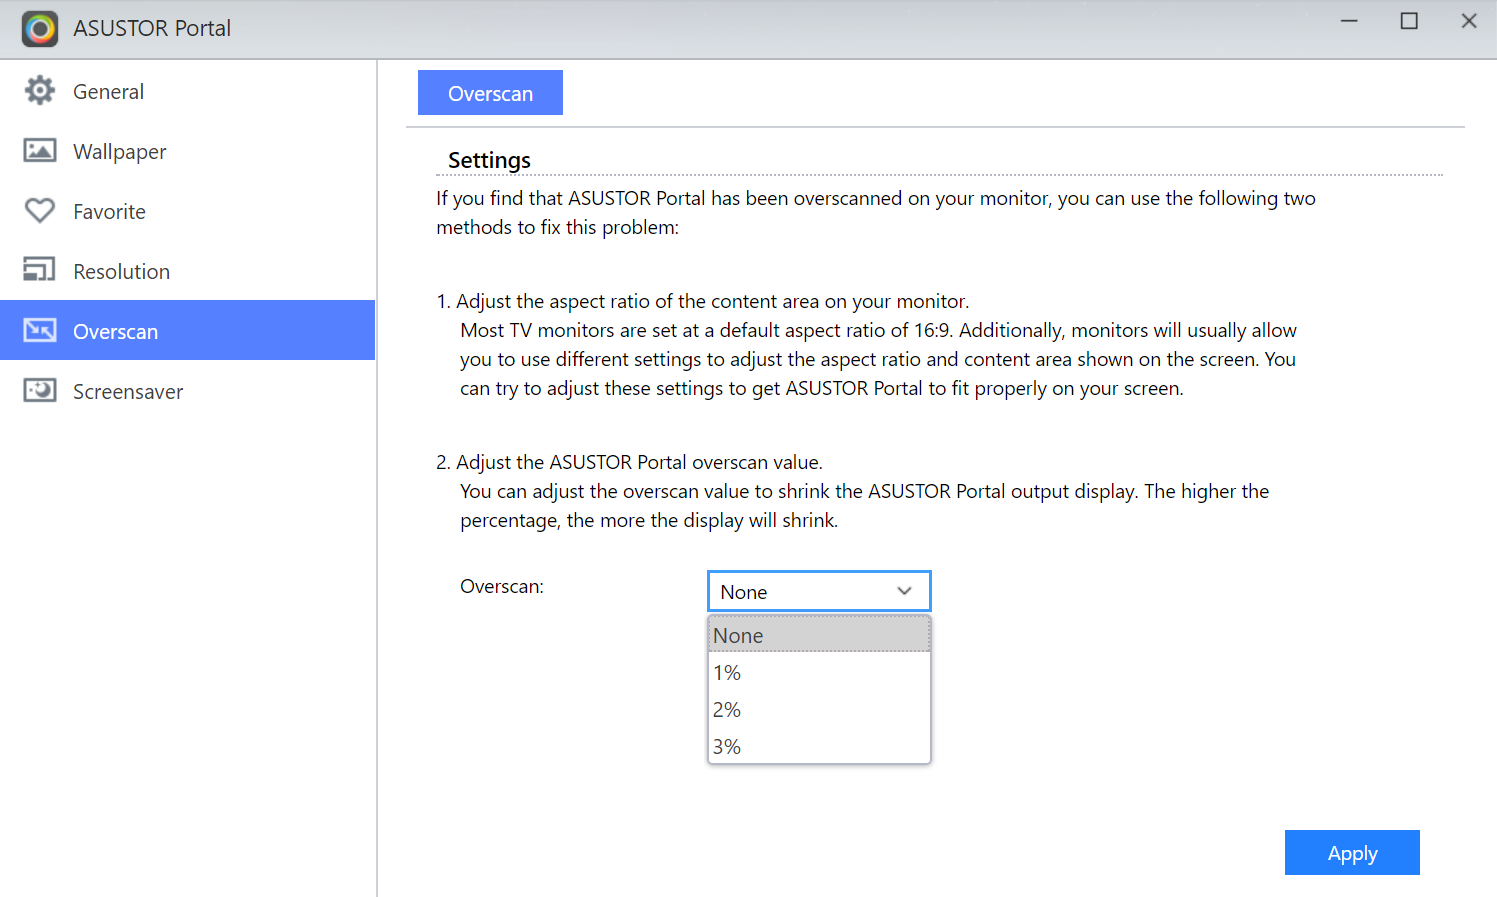Go to Wallpaper section
The width and height of the screenshot is (1497, 897).
(120, 152)
